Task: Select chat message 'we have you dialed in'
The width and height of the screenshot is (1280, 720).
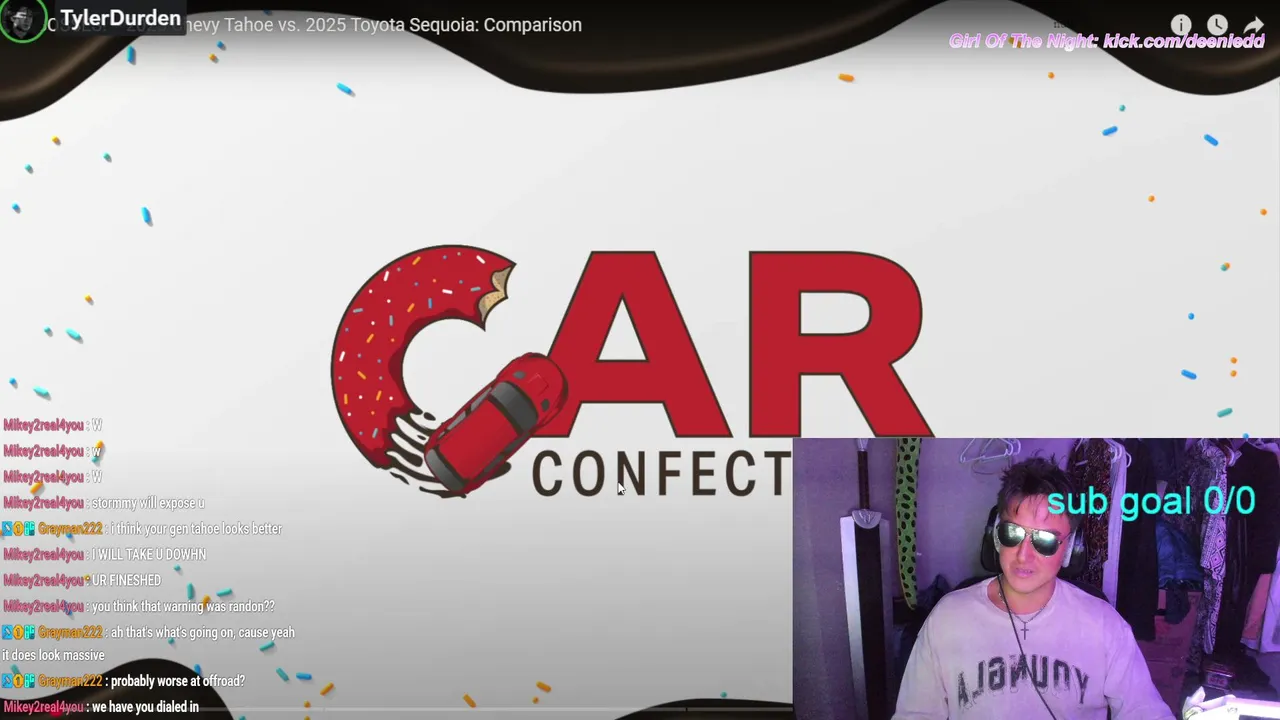Action: pyautogui.click(x=145, y=708)
